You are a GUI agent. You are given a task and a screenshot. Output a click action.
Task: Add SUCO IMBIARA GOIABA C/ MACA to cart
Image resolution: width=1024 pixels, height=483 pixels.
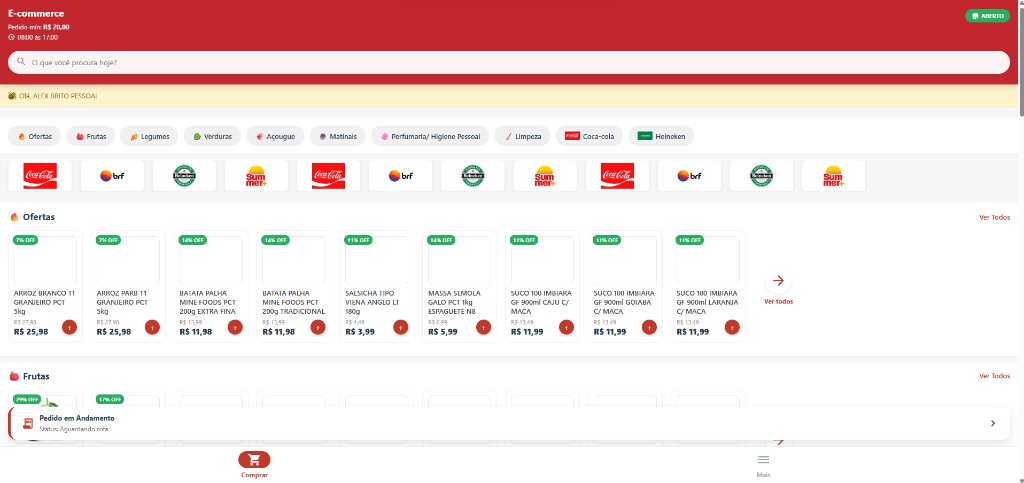click(x=649, y=327)
